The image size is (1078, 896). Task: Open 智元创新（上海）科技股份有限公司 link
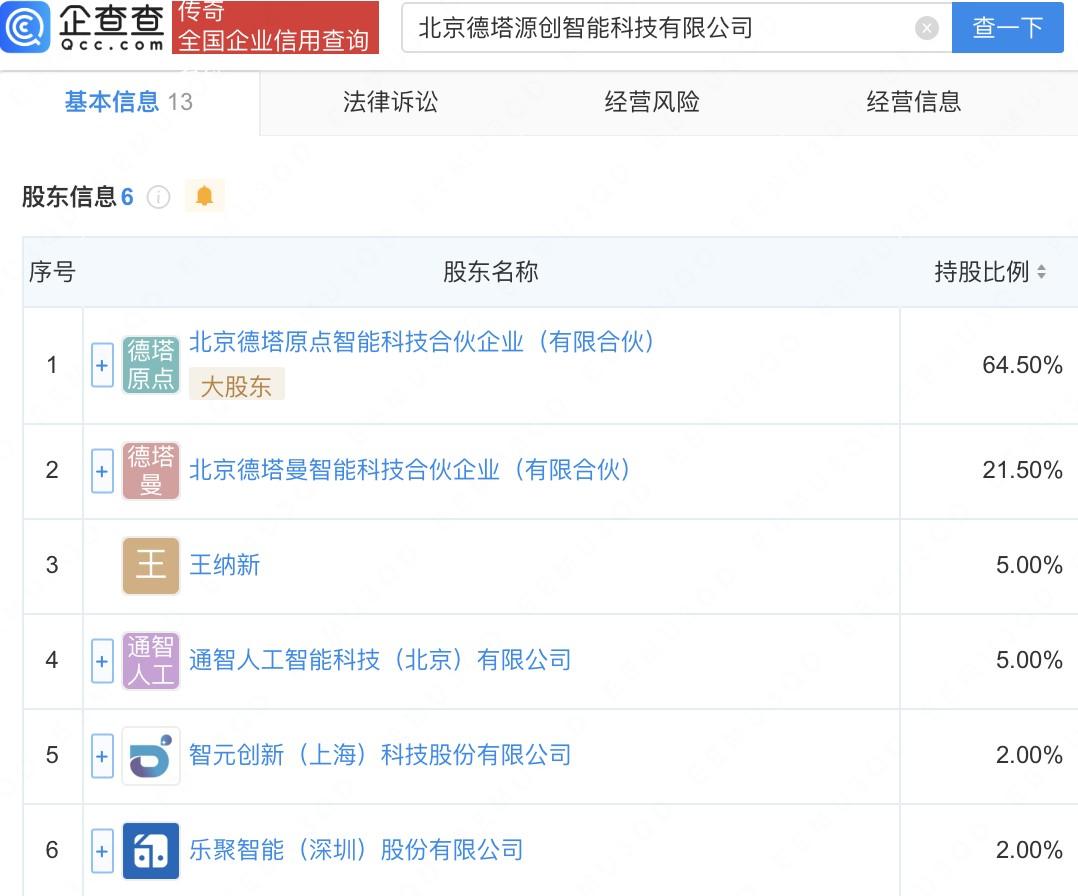pyautogui.click(x=380, y=755)
